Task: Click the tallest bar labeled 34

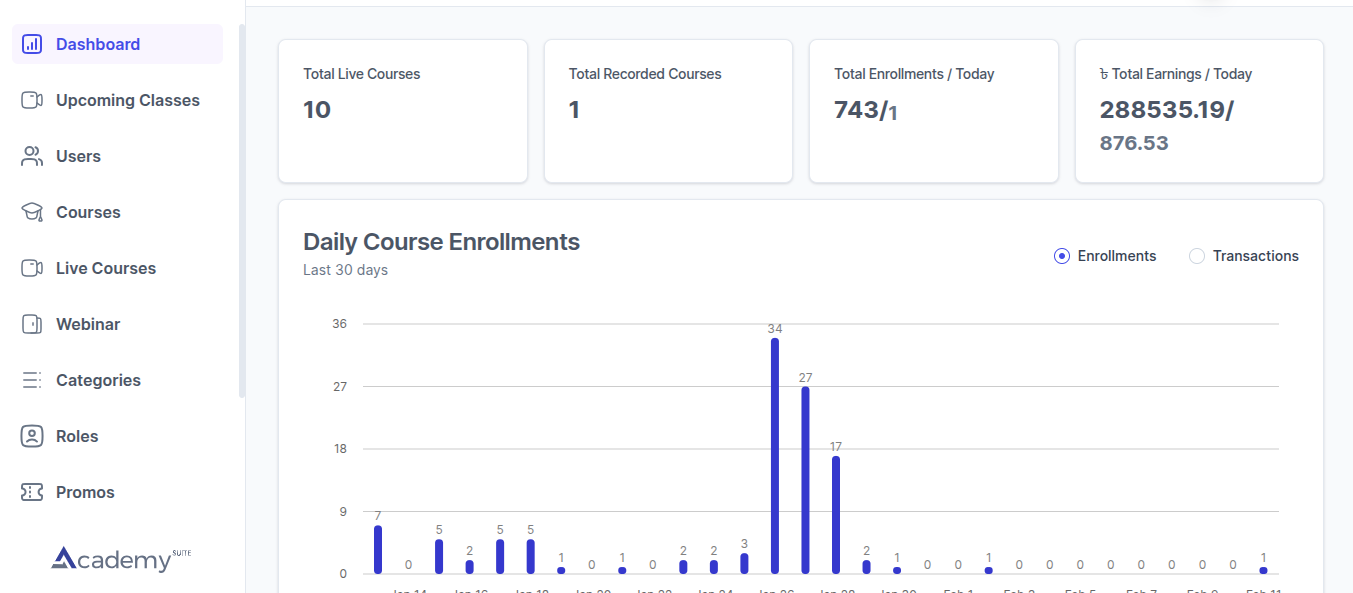Action: [775, 455]
